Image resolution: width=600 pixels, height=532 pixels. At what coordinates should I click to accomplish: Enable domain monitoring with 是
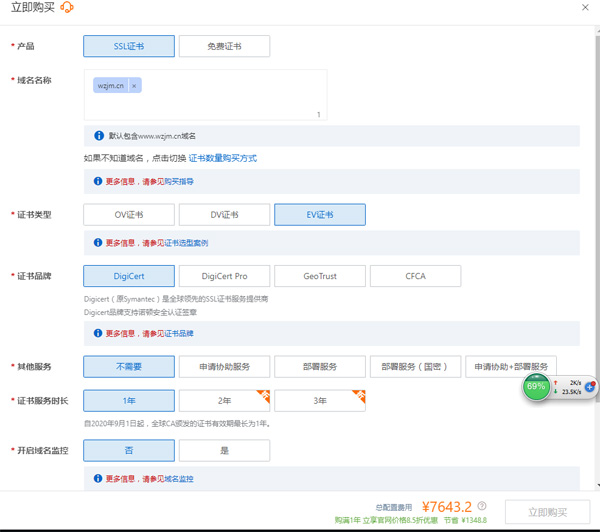(x=224, y=451)
